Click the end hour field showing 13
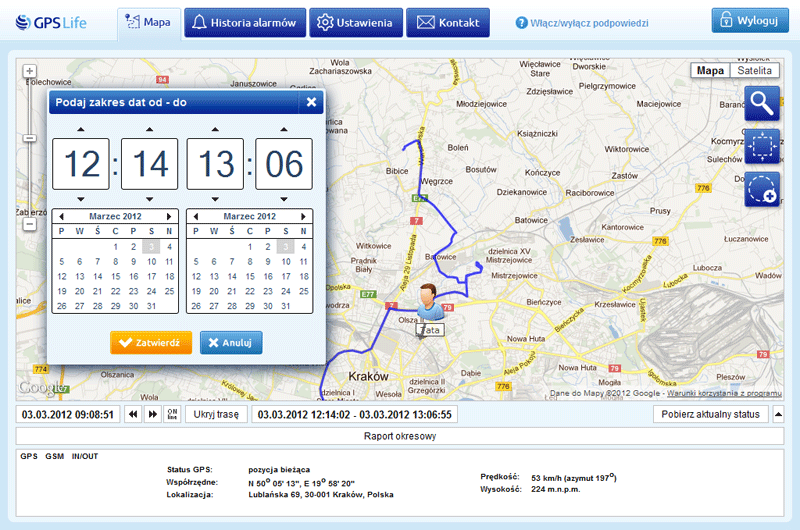The width and height of the screenshot is (800, 530). tap(215, 164)
